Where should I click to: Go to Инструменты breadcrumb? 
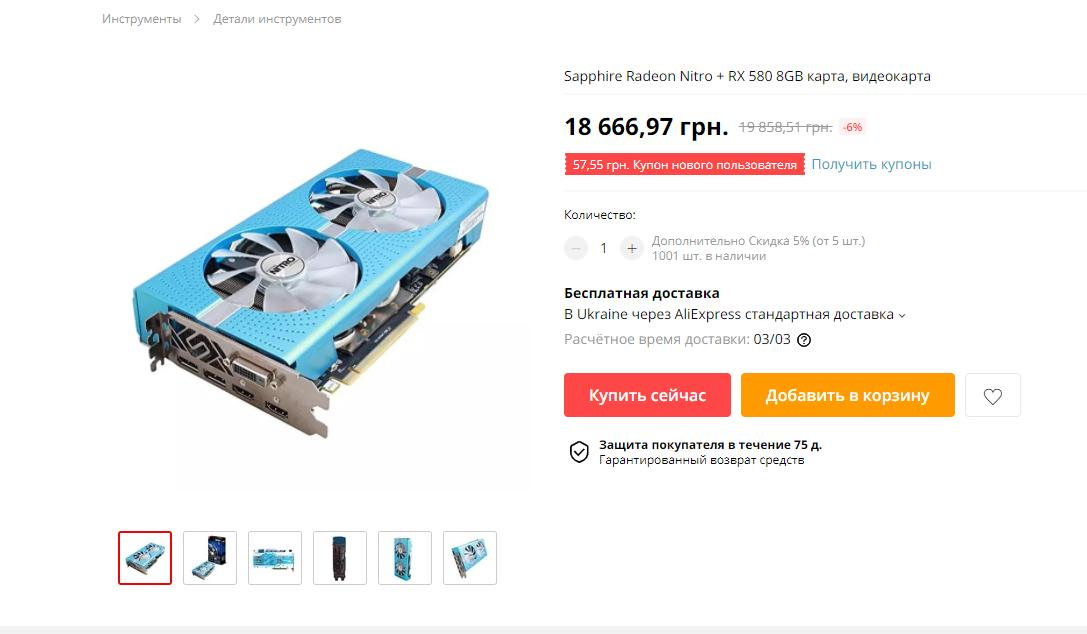pos(141,19)
